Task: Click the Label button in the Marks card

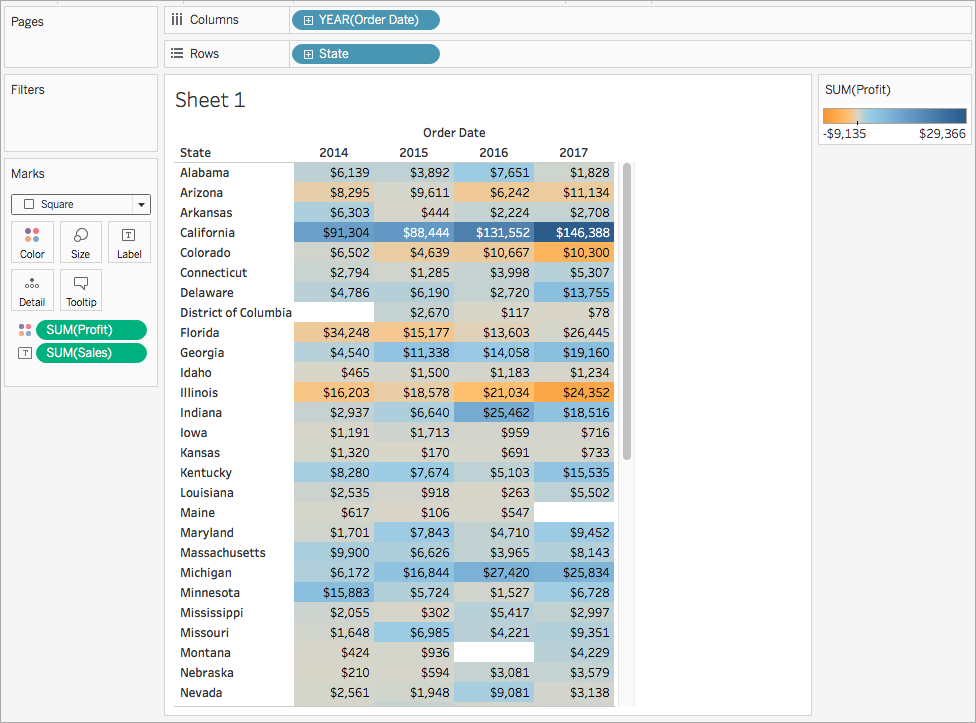Action: click(129, 241)
